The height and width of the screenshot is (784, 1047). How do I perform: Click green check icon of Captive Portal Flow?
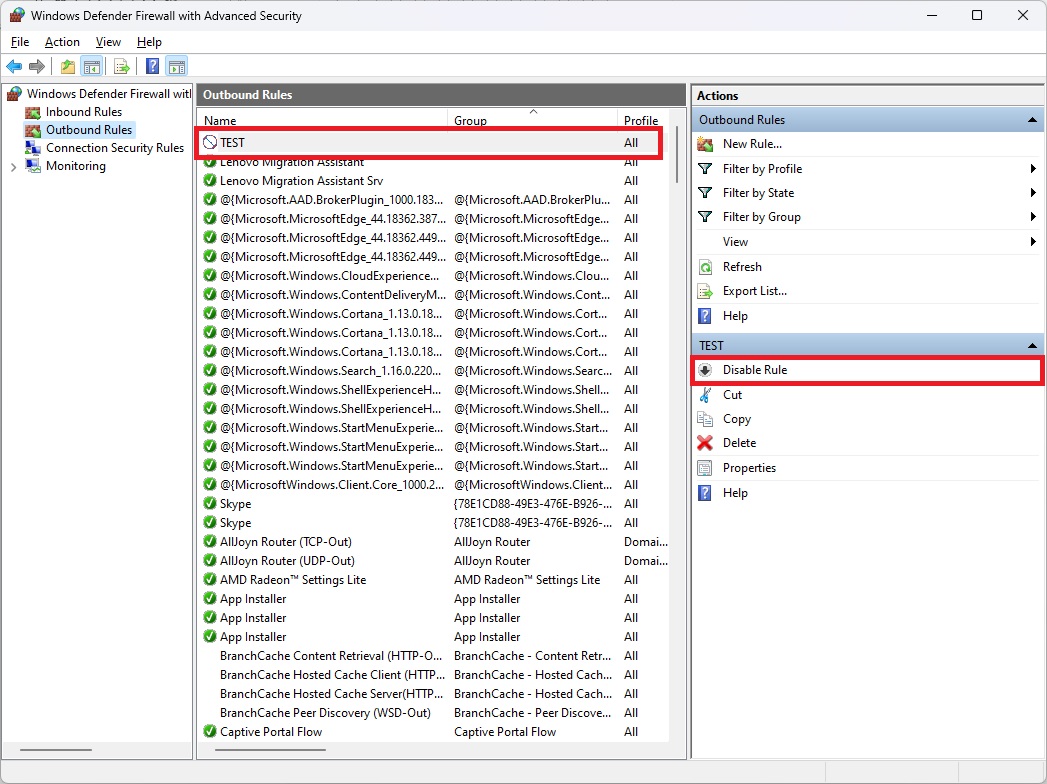pos(210,731)
